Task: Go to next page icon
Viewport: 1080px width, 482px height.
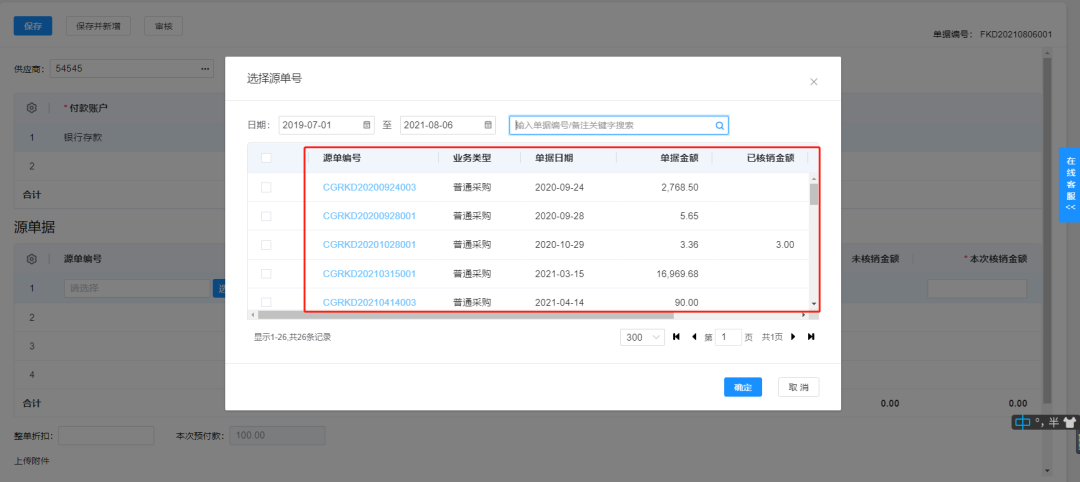Action: 793,337
